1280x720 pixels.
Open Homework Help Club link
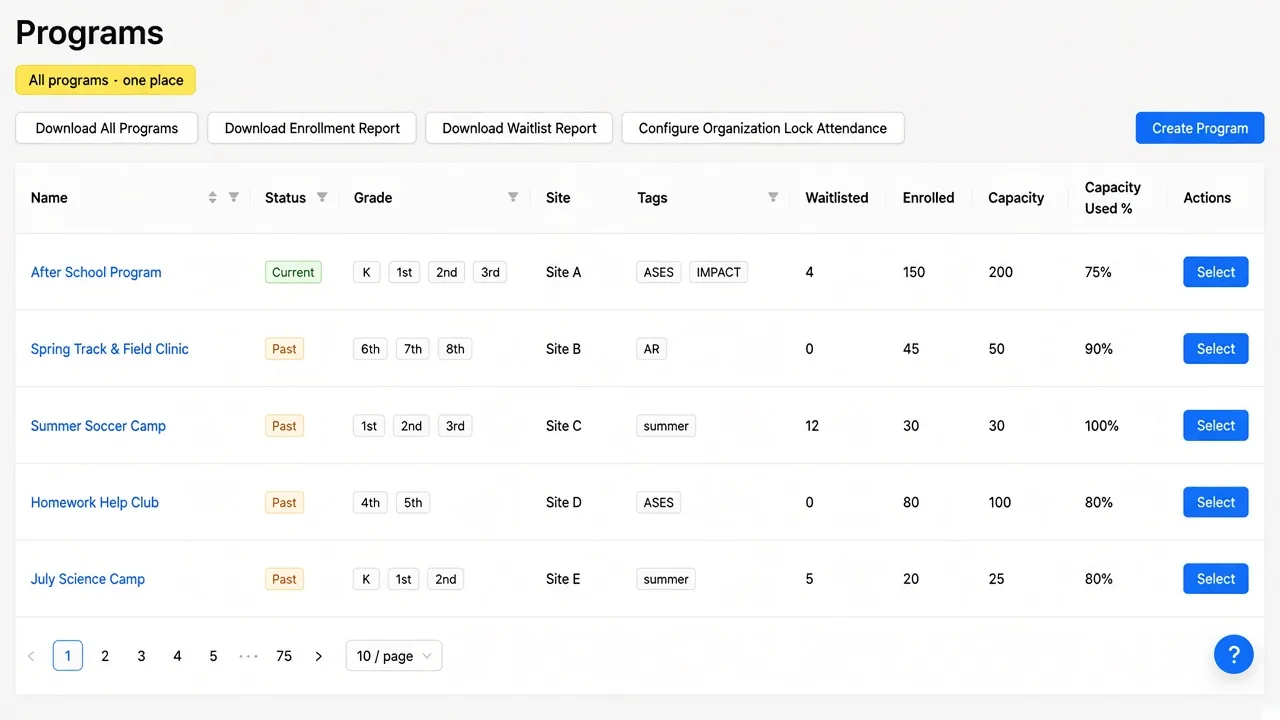click(x=95, y=503)
